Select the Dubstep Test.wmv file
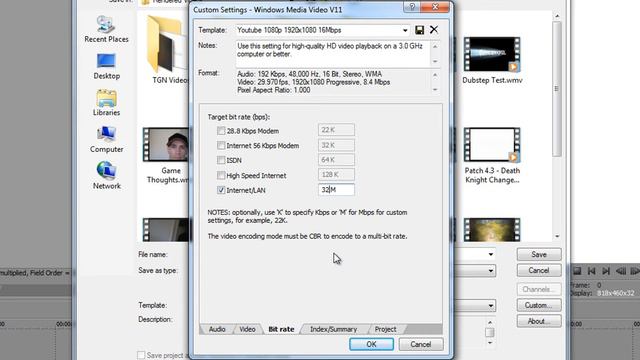 click(492, 60)
